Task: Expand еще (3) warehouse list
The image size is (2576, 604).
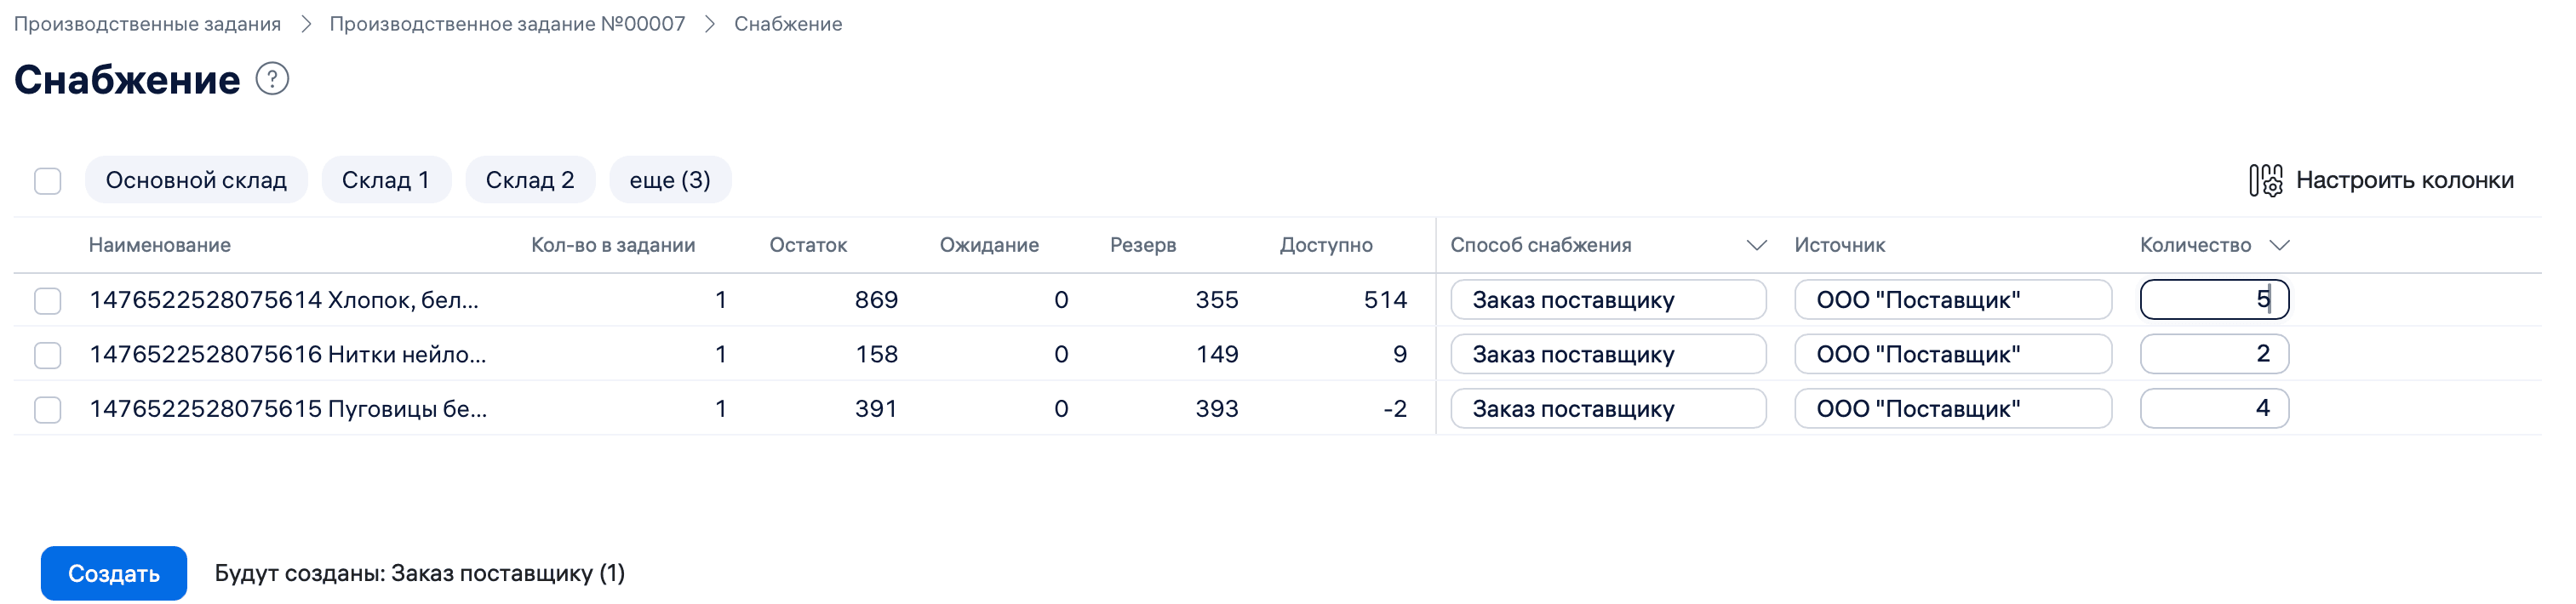Action: pyautogui.click(x=670, y=180)
